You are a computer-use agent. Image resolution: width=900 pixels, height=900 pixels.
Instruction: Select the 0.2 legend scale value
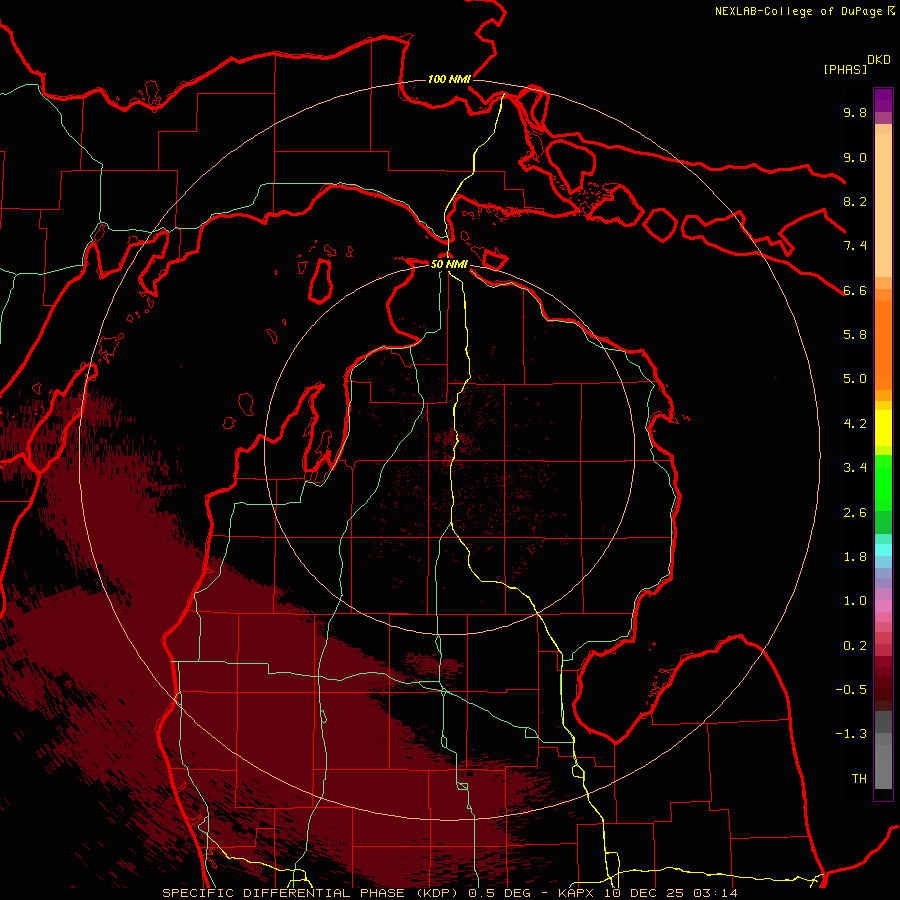click(x=855, y=646)
